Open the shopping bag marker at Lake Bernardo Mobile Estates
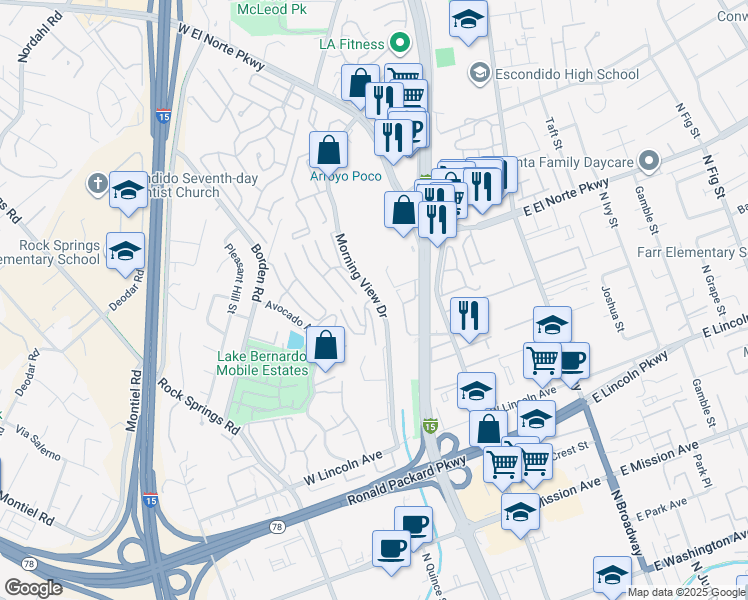The image size is (748, 600). click(325, 345)
